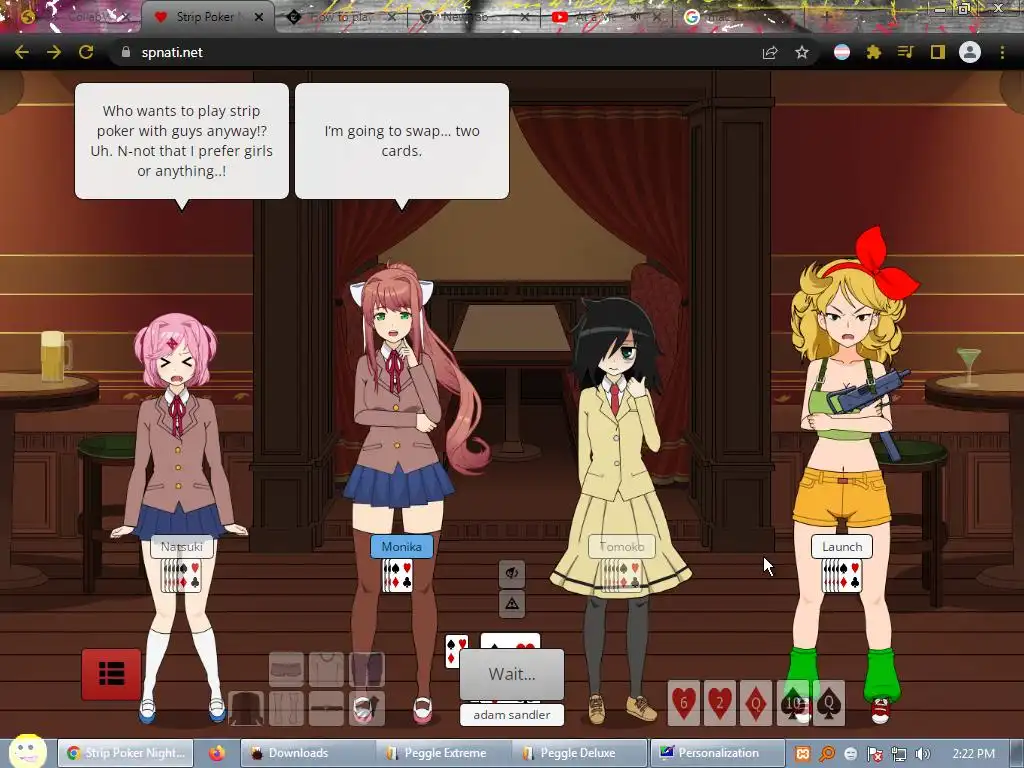Toggle the crossed-eye hide icon above the table
Image resolution: width=1024 pixels, height=768 pixels.
[x=512, y=573]
